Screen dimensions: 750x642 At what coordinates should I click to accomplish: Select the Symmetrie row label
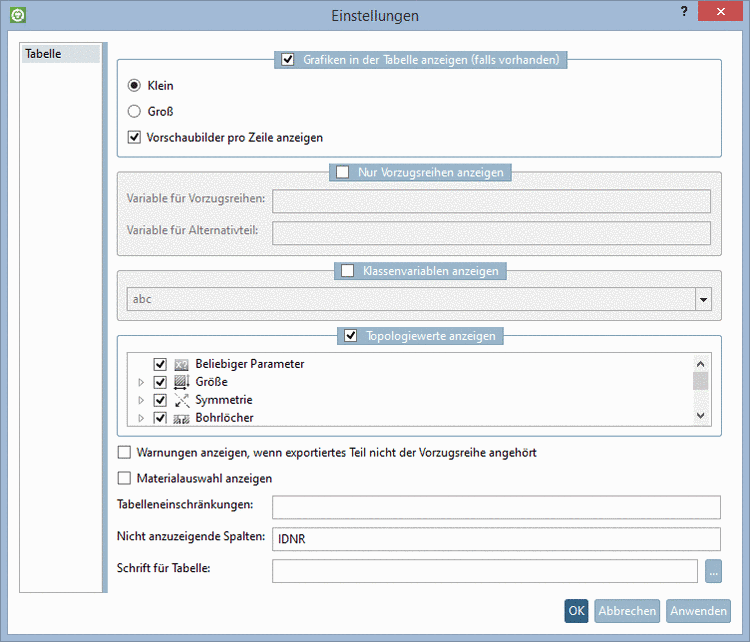tap(224, 399)
